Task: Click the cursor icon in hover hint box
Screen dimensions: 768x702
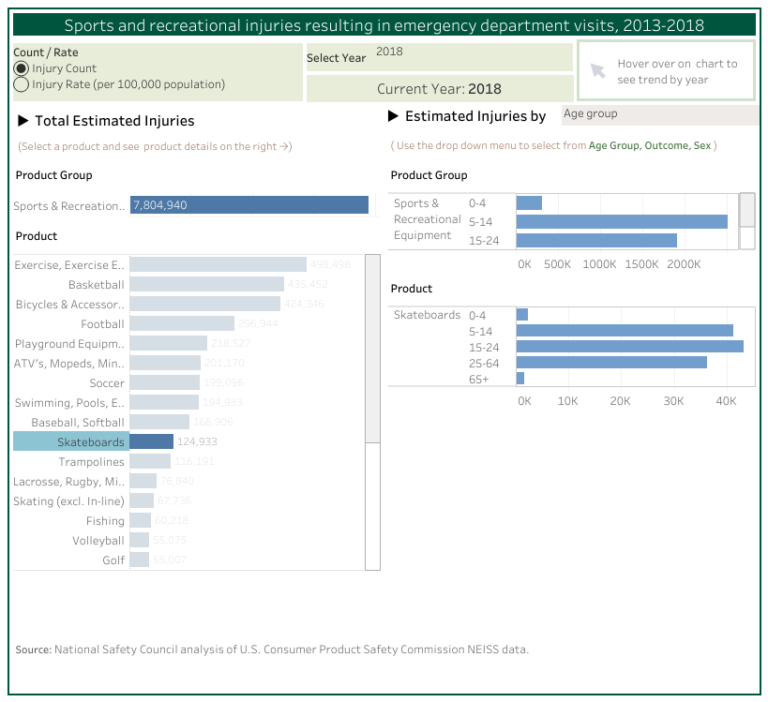Action: click(598, 70)
